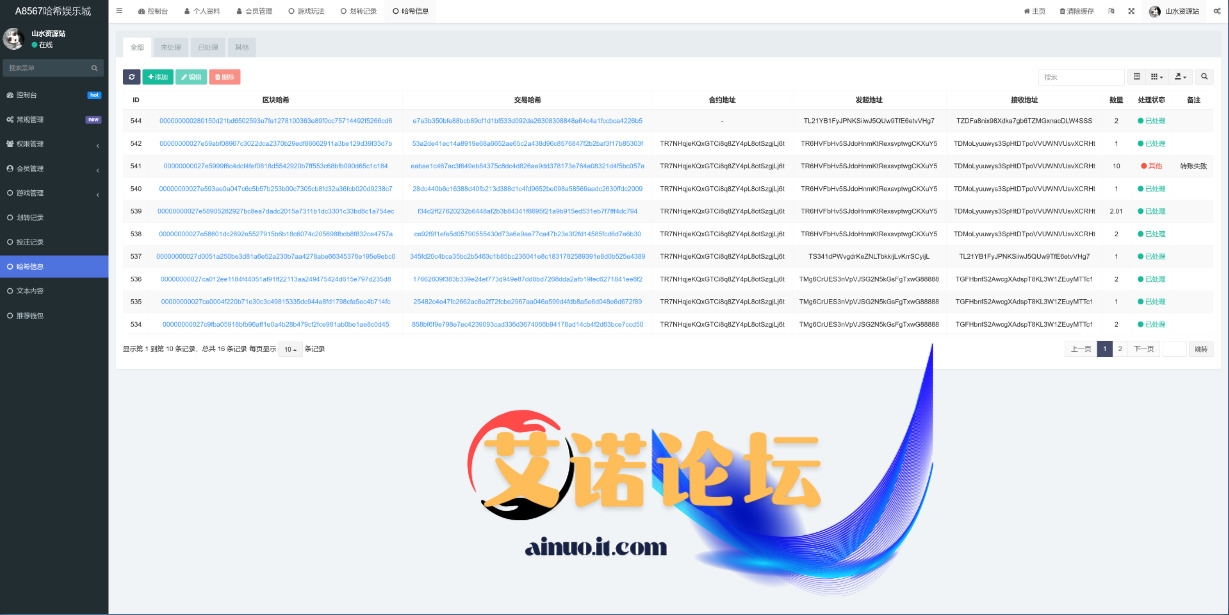Open the export data dropdown
1229x615 pixels.
(x=1180, y=77)
